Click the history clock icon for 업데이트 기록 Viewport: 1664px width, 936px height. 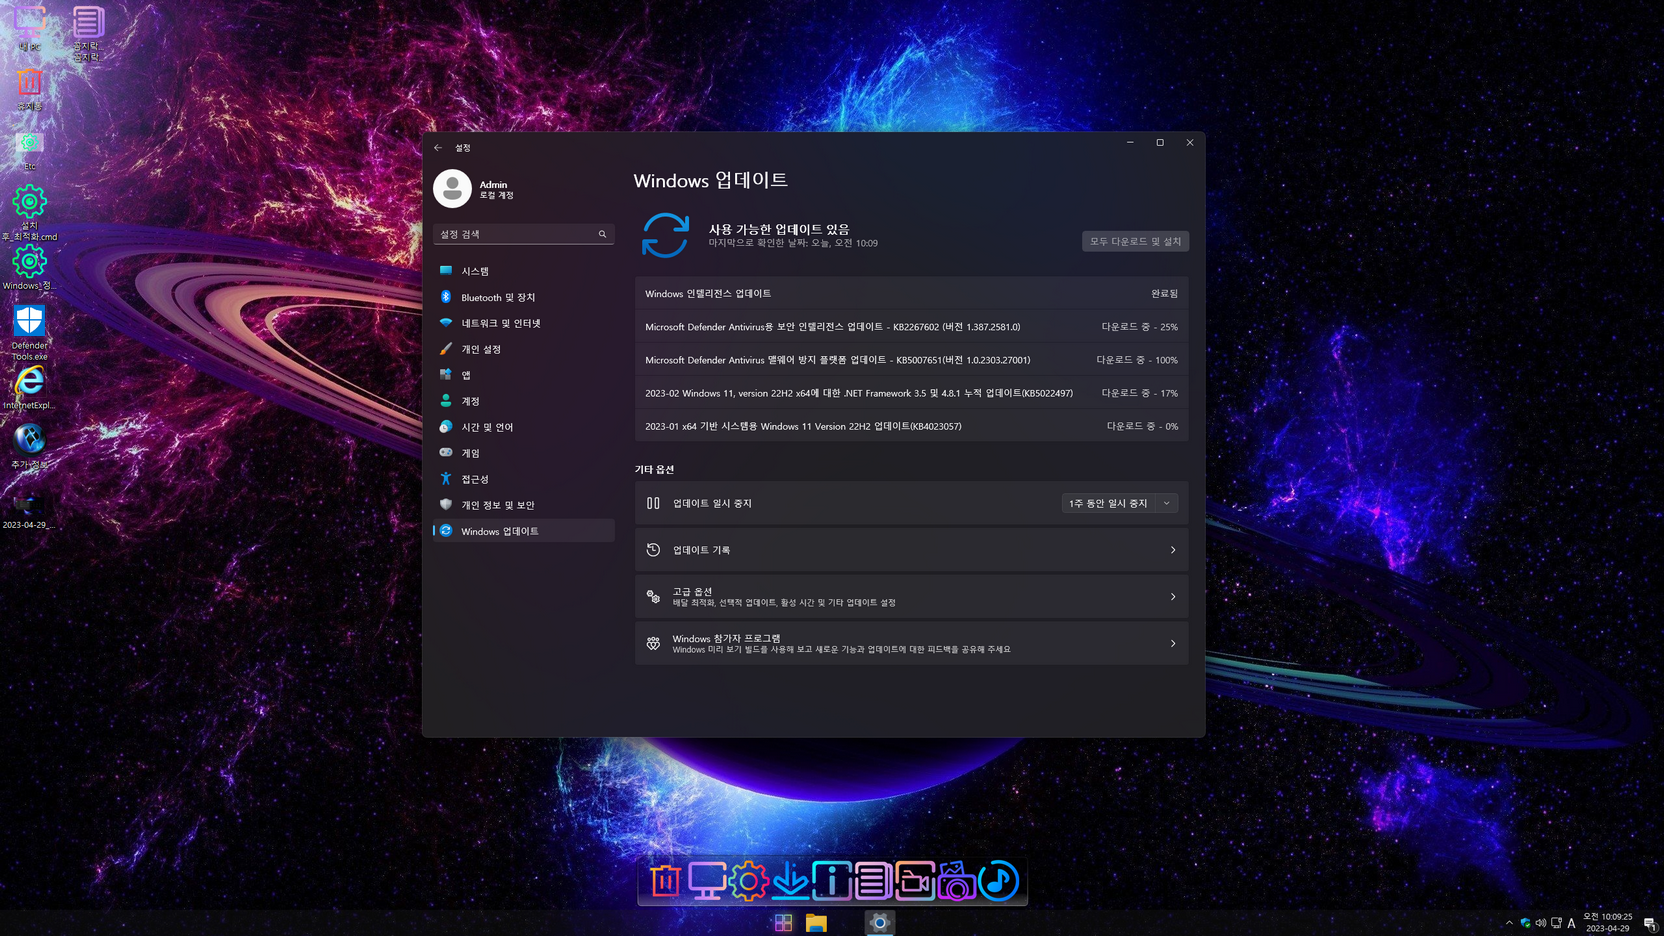pyautogui.click(x=653, y=550)
